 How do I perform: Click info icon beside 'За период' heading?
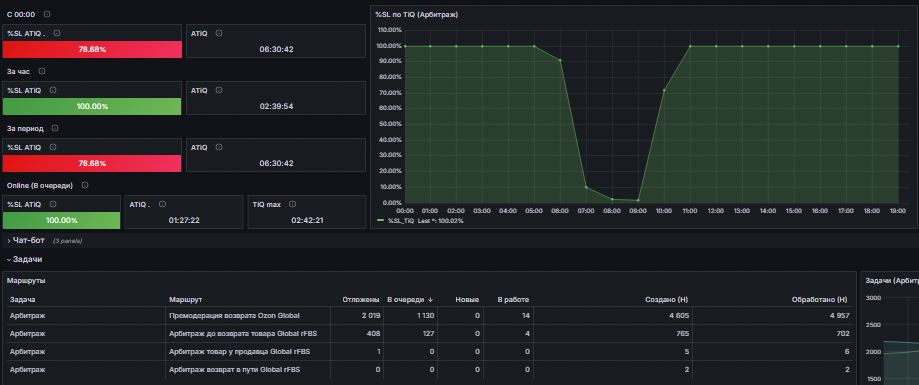click(56, 128)
